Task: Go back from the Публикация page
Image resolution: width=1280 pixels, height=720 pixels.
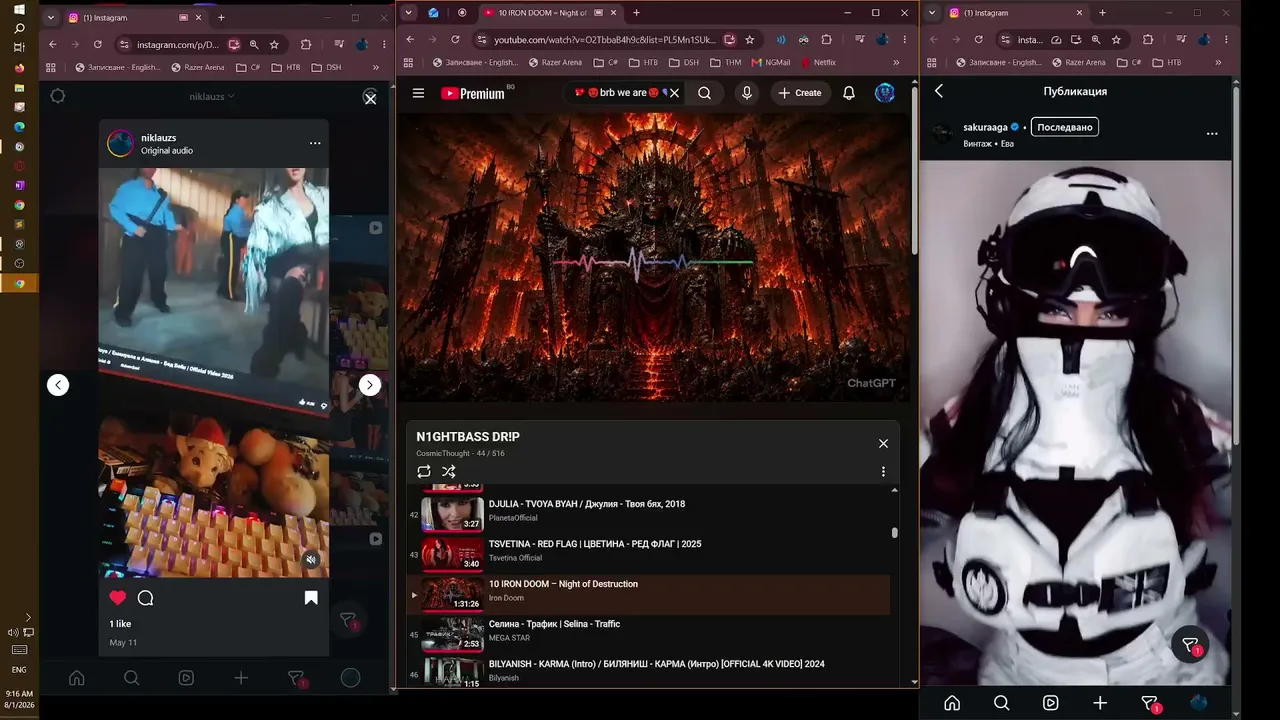Action: [x=939, y=91]
